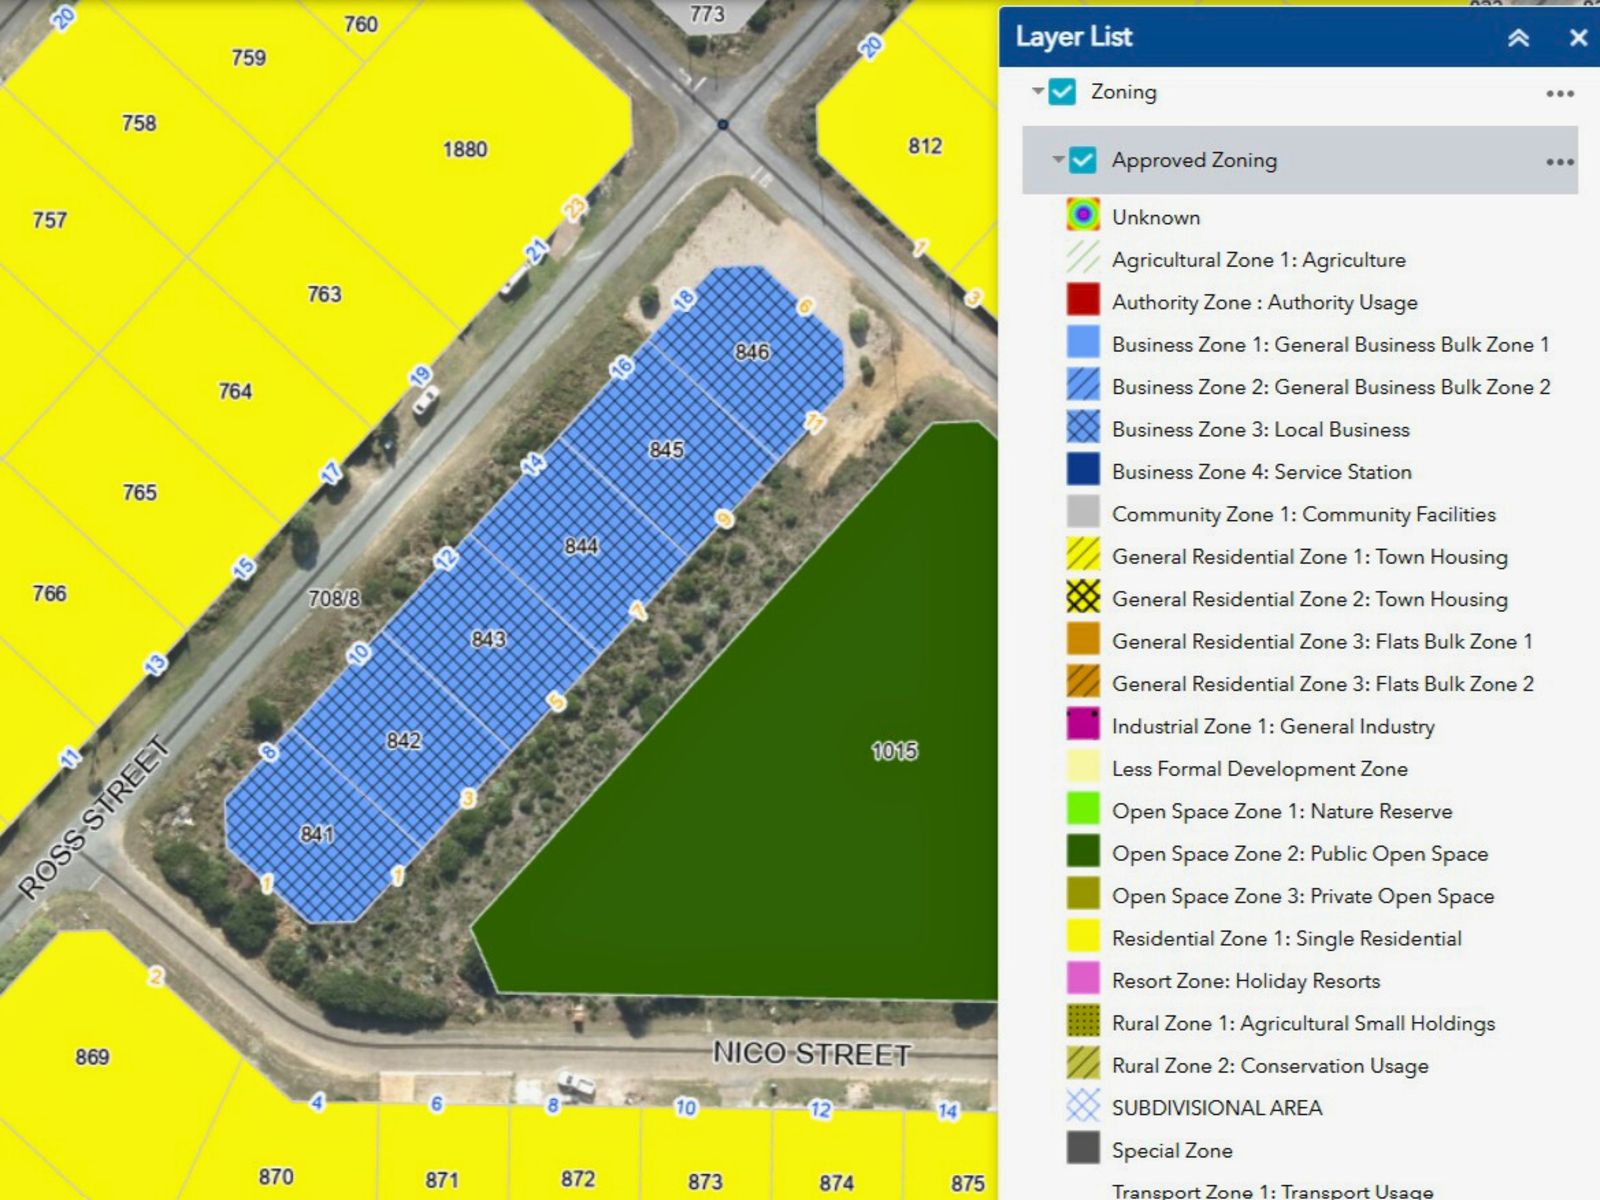The width and height of the screenshot is (1600, 1200).
Task: Click the Subdivisional Area legend symbol
Action: [x=1083, y=1107]
